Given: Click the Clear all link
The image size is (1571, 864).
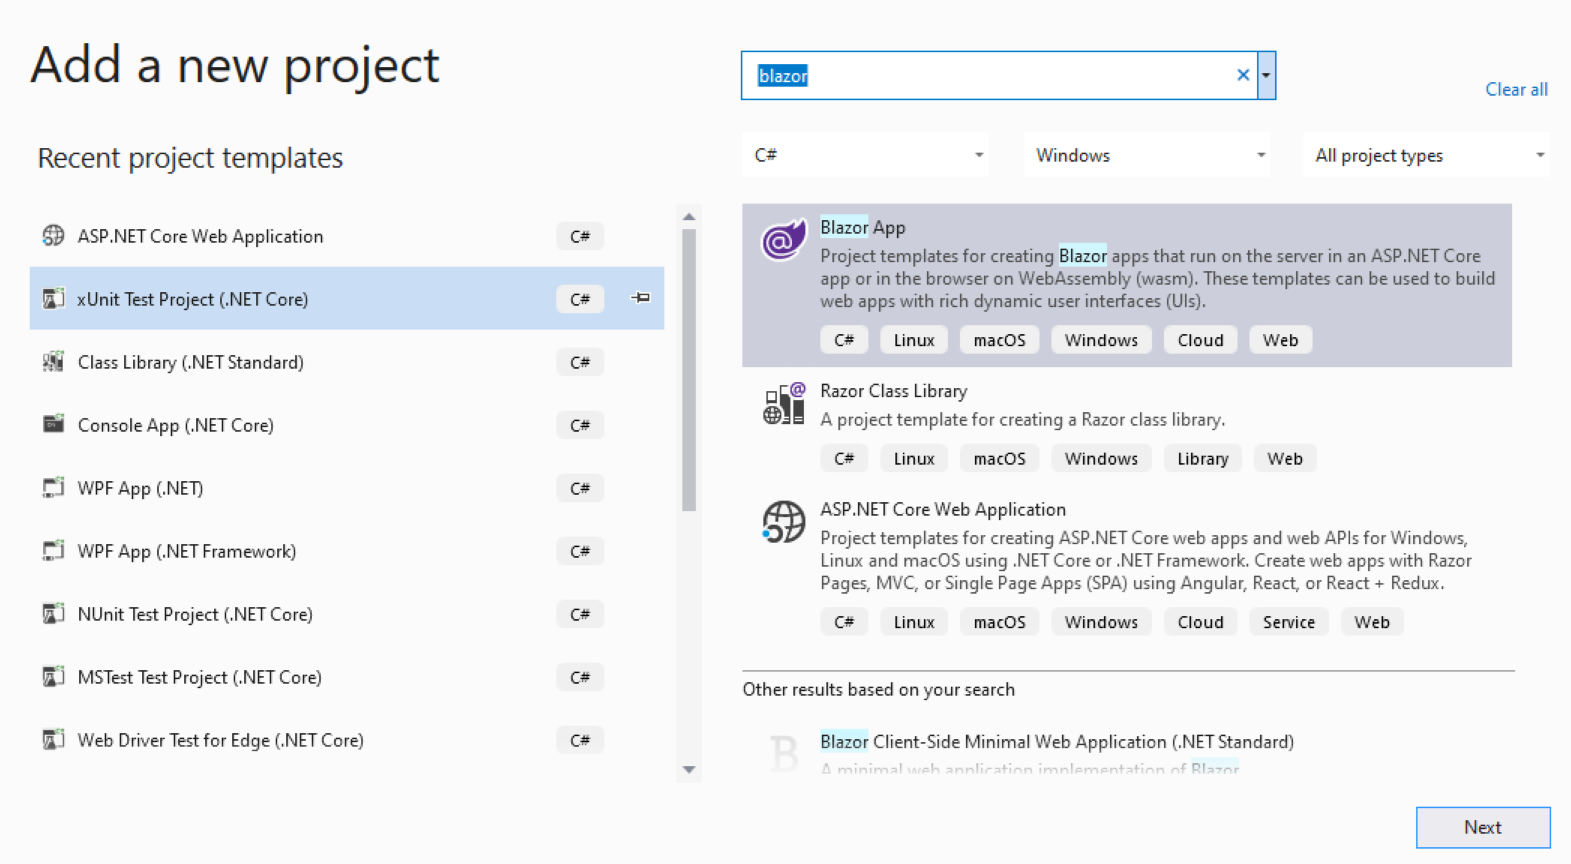Looking at the screenshot, I should [1516, 89].
